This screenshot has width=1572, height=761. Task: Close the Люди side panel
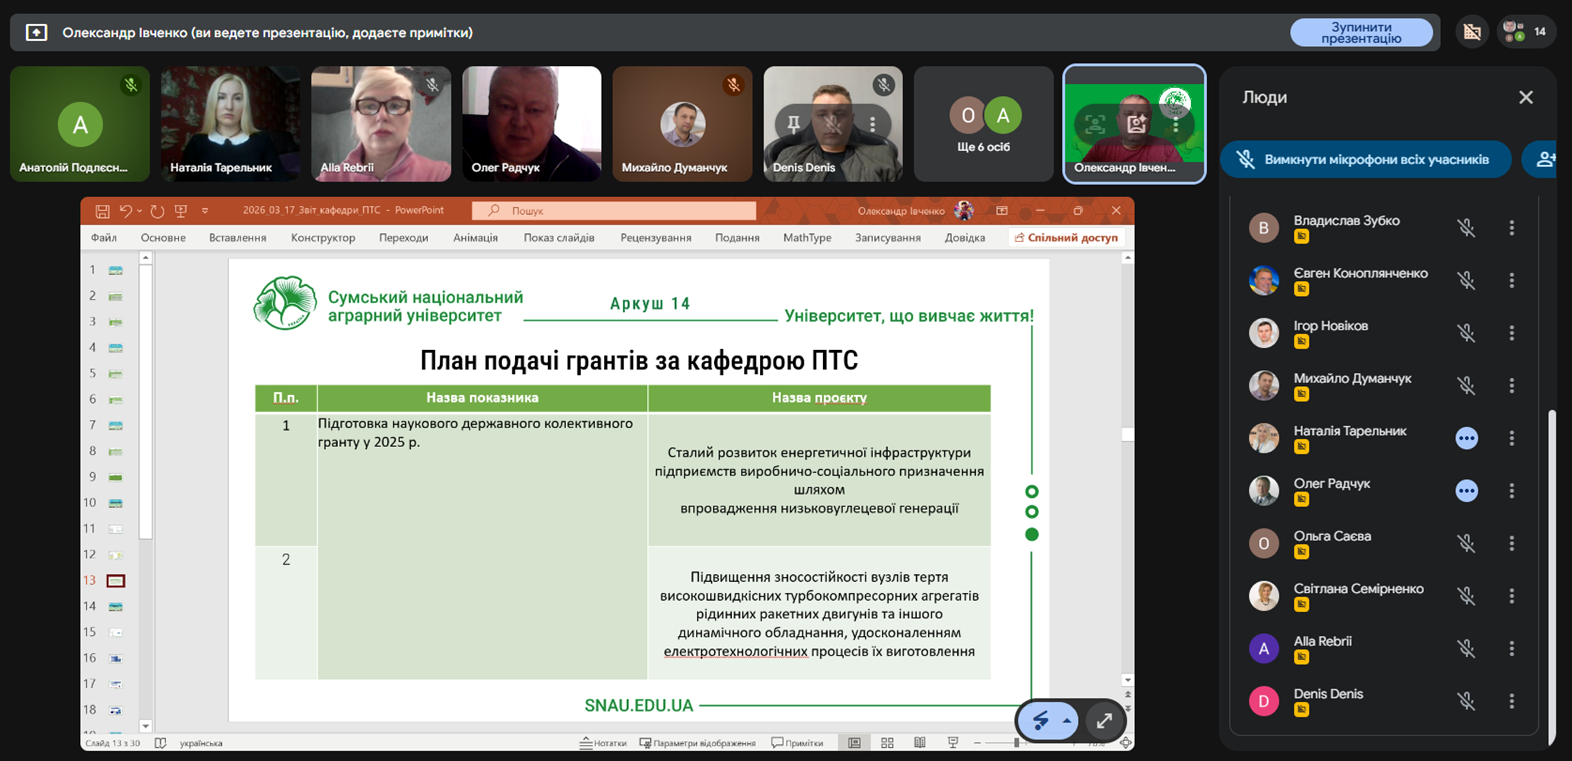[1525, 97]
